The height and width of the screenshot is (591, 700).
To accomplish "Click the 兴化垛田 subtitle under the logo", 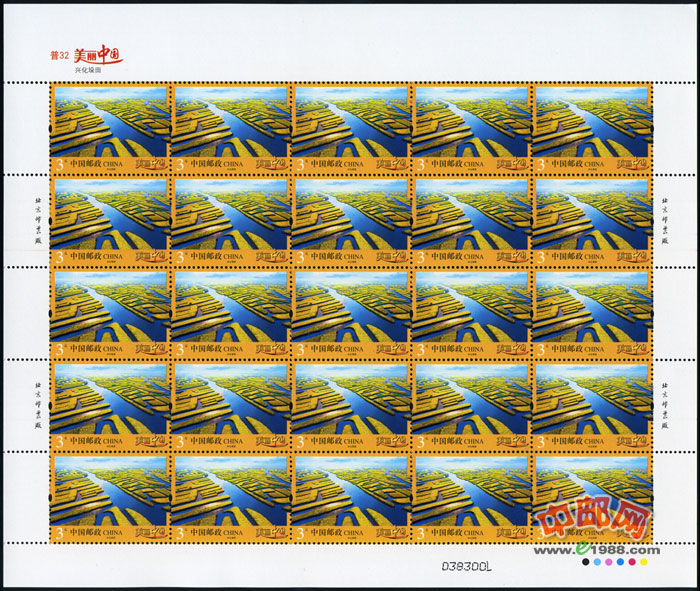I will [88, 71].
